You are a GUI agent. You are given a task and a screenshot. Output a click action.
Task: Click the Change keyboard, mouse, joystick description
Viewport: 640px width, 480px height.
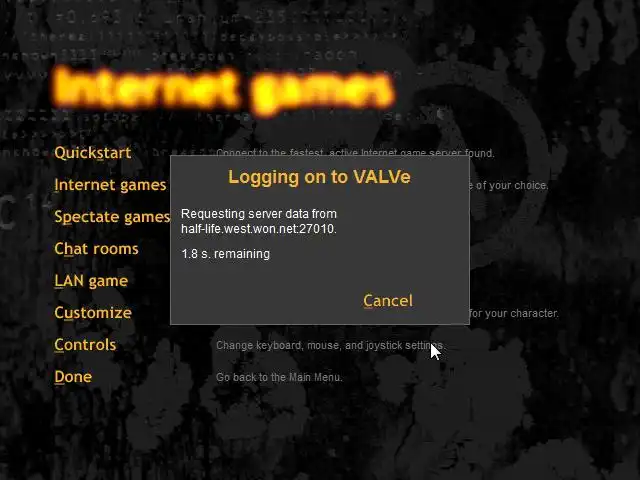[331, 345]
